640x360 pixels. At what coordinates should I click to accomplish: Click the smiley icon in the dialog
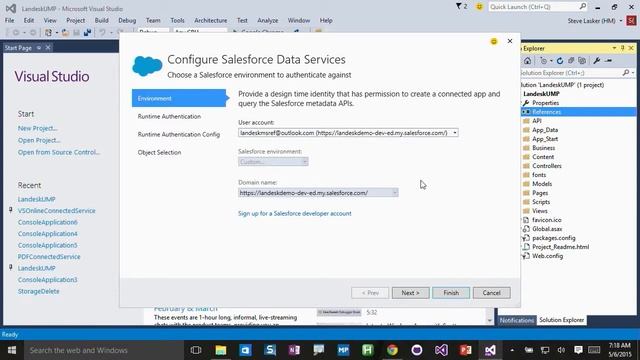[x=494, y=41]
